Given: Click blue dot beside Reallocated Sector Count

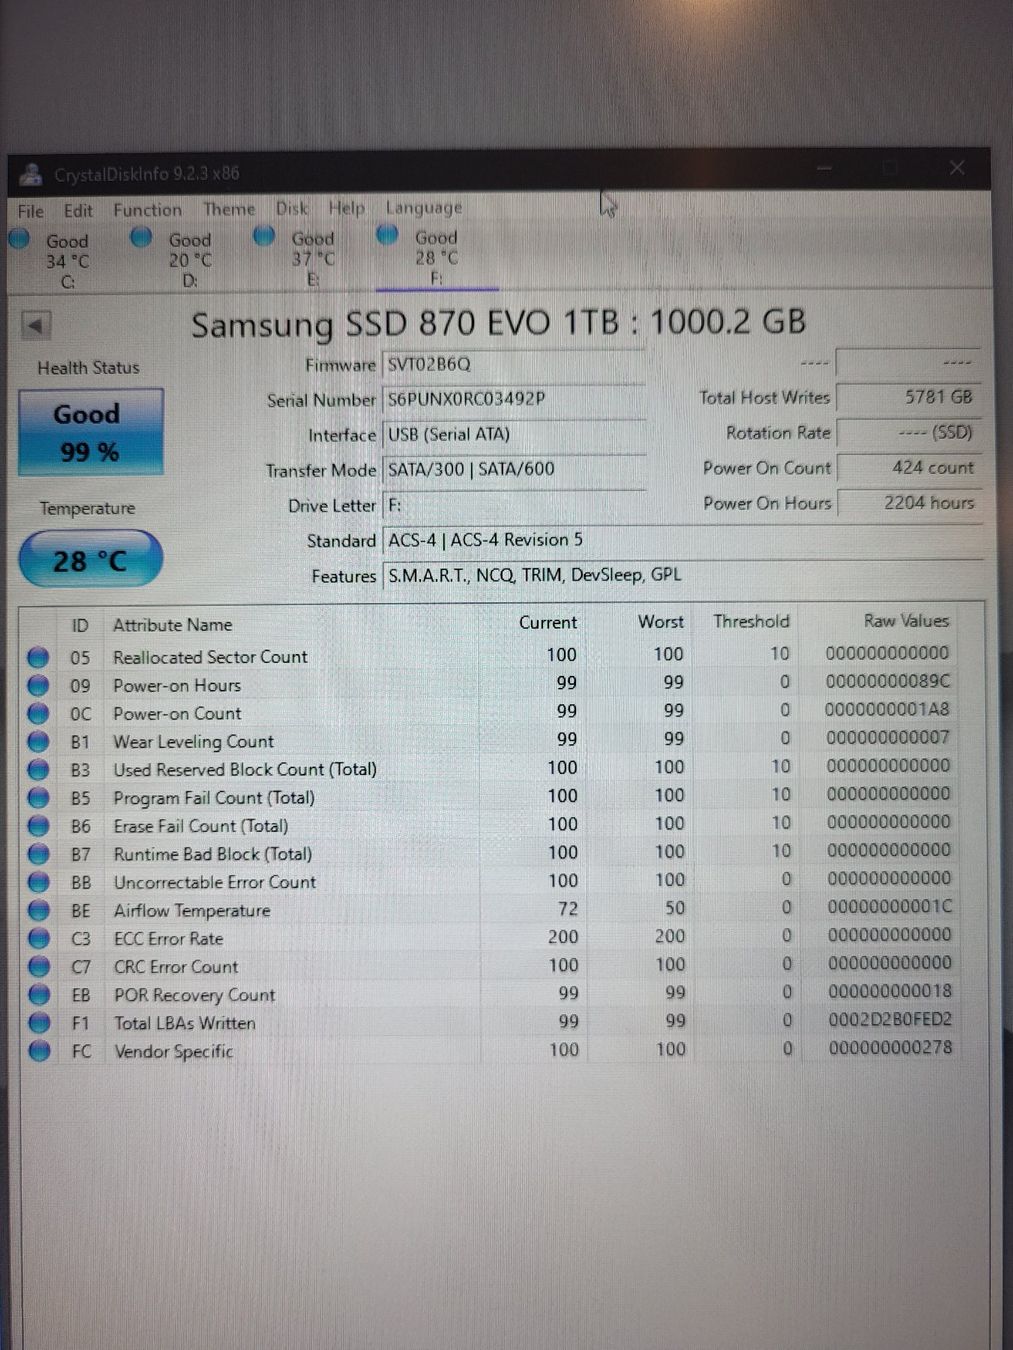Looking at the screenshot, I should [x=38, y=657].
